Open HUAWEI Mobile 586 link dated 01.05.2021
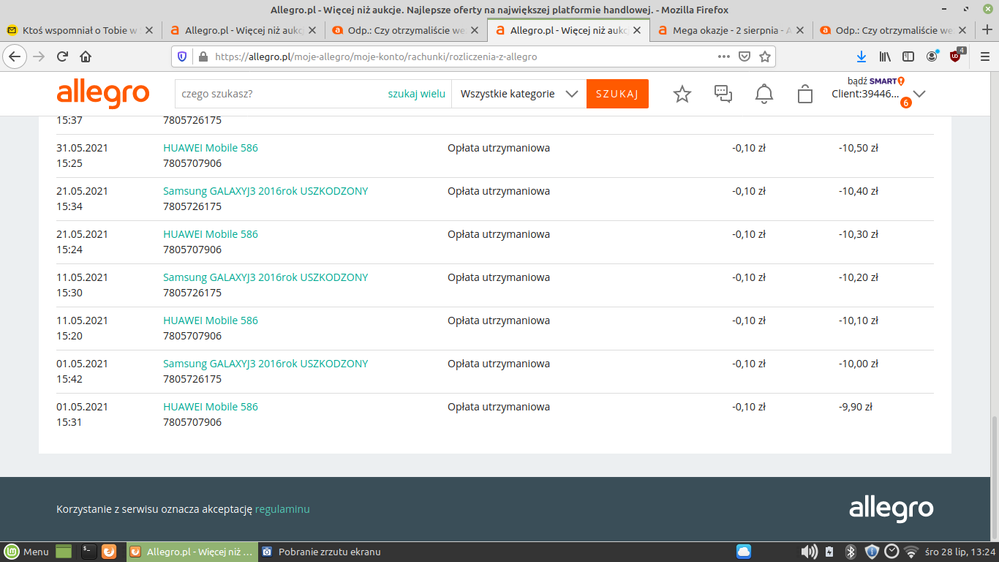999x562 pixels. pos(210,407)
